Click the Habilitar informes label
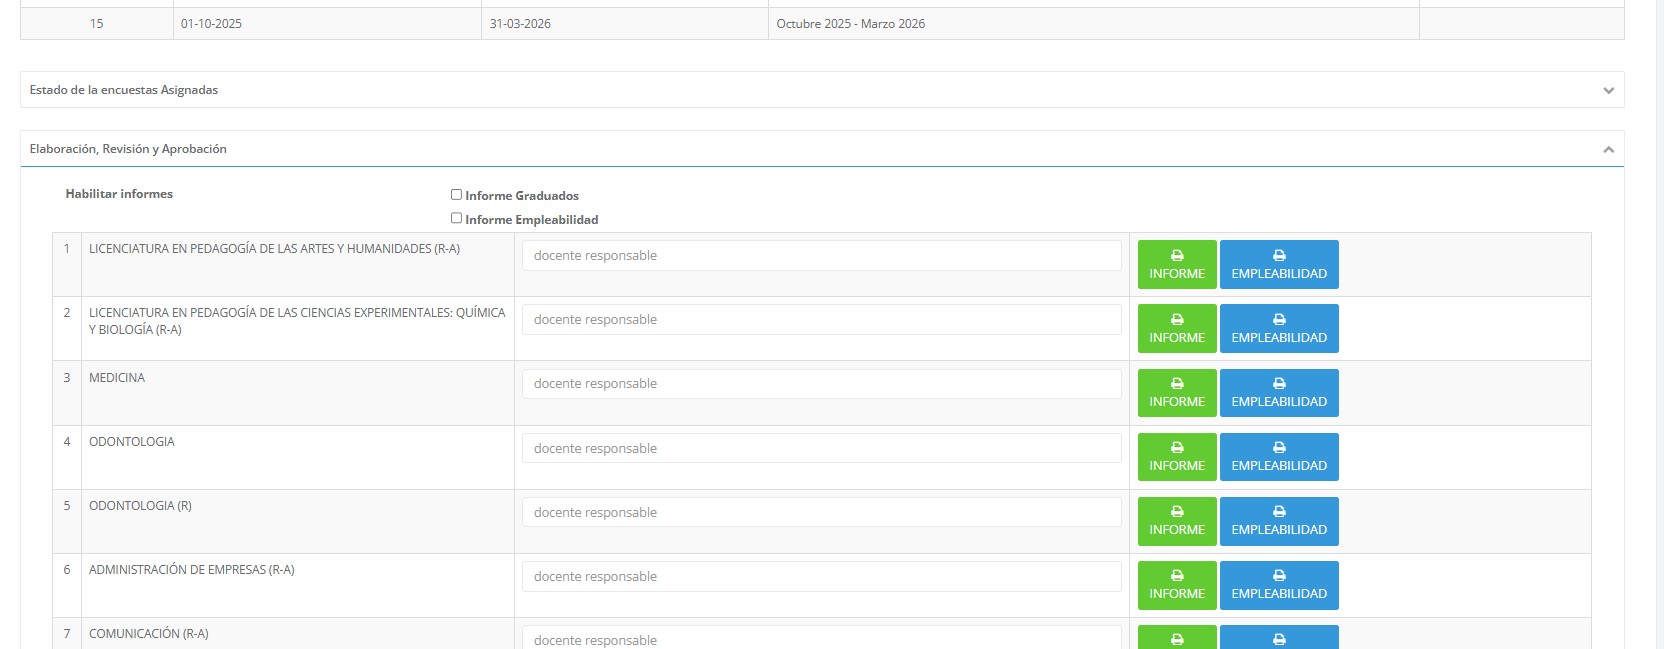 [x=119, y=194]
